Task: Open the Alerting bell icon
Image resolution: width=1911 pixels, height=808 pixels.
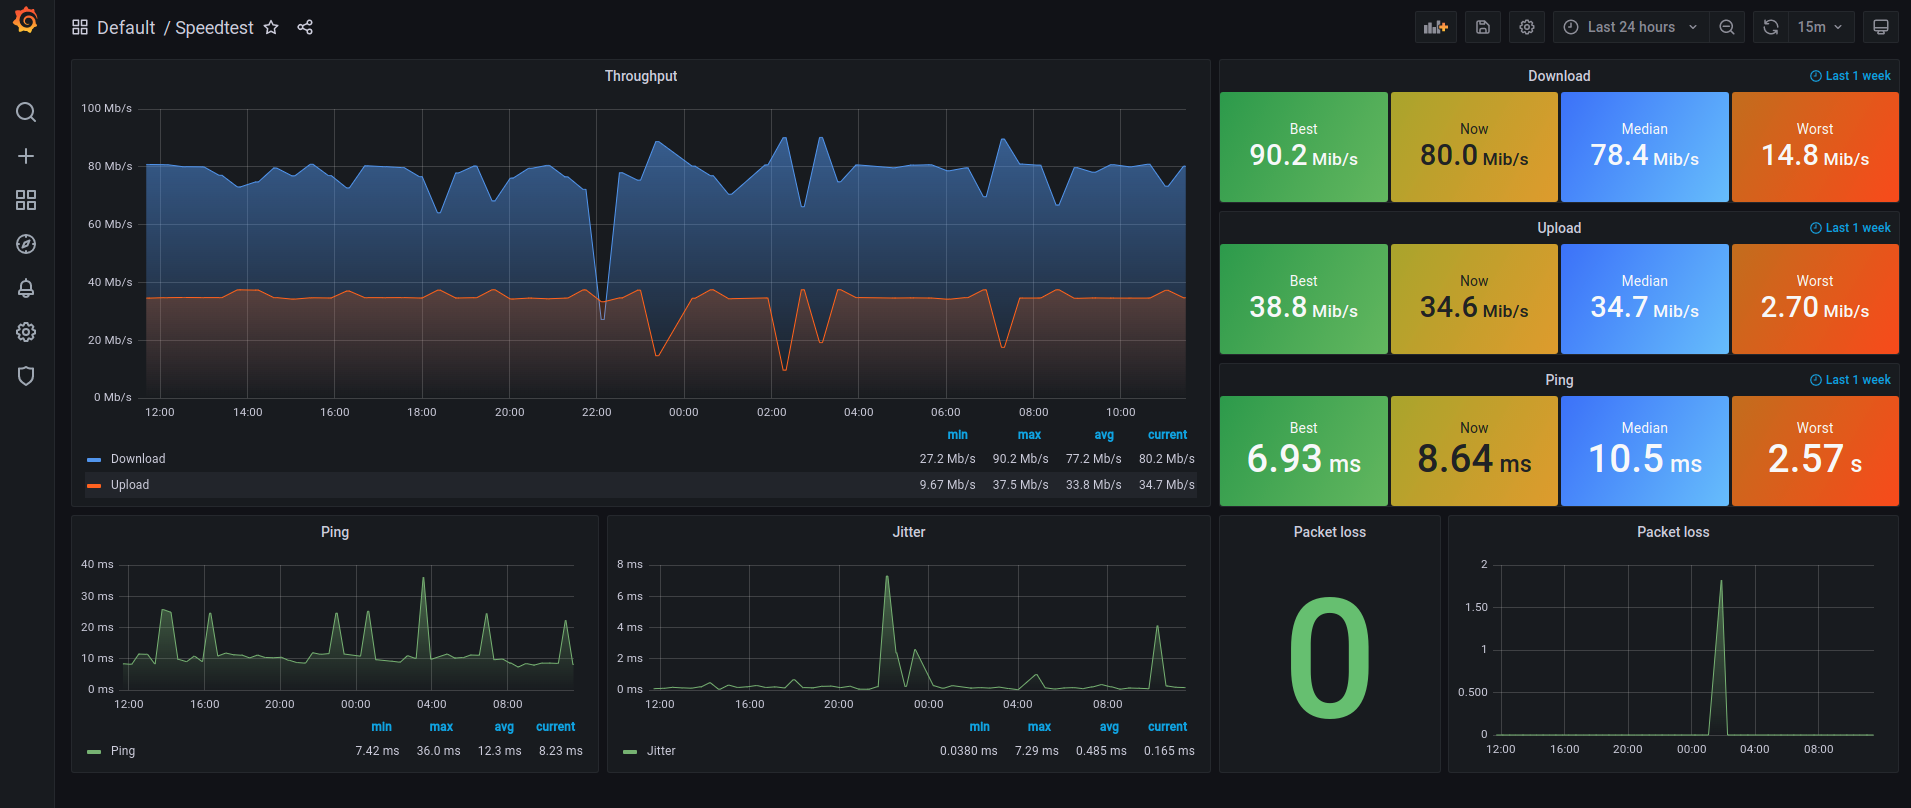Action: [x=26, y=288]
